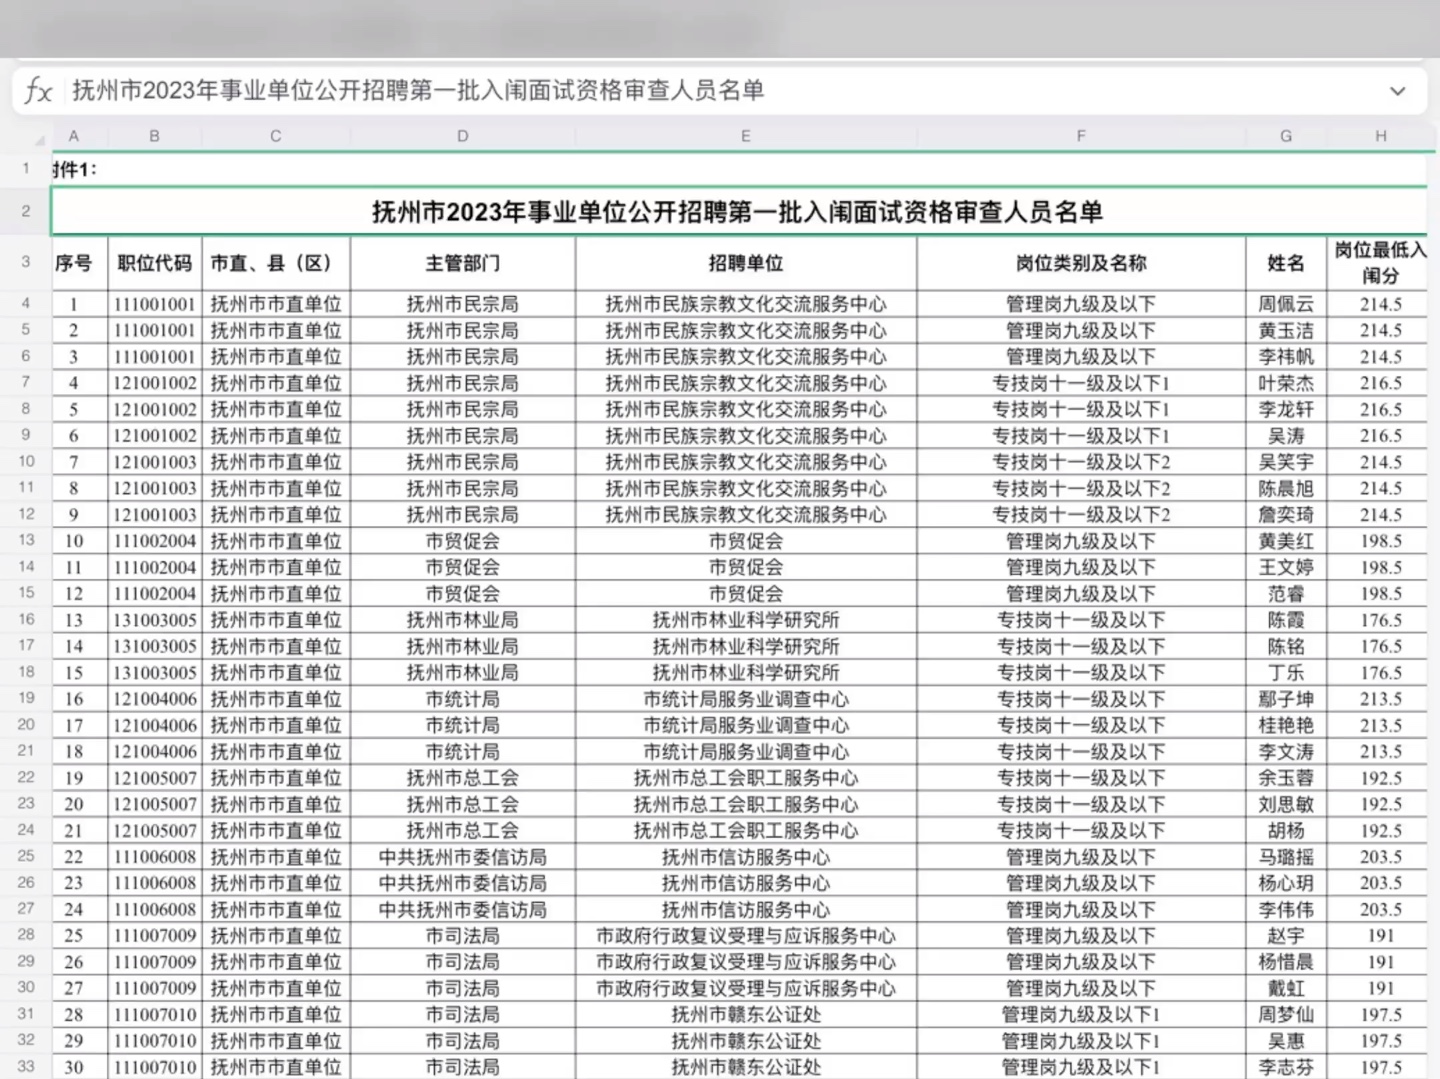
Task: Select name cell 黄玉洁
Action: [1286, 330]
